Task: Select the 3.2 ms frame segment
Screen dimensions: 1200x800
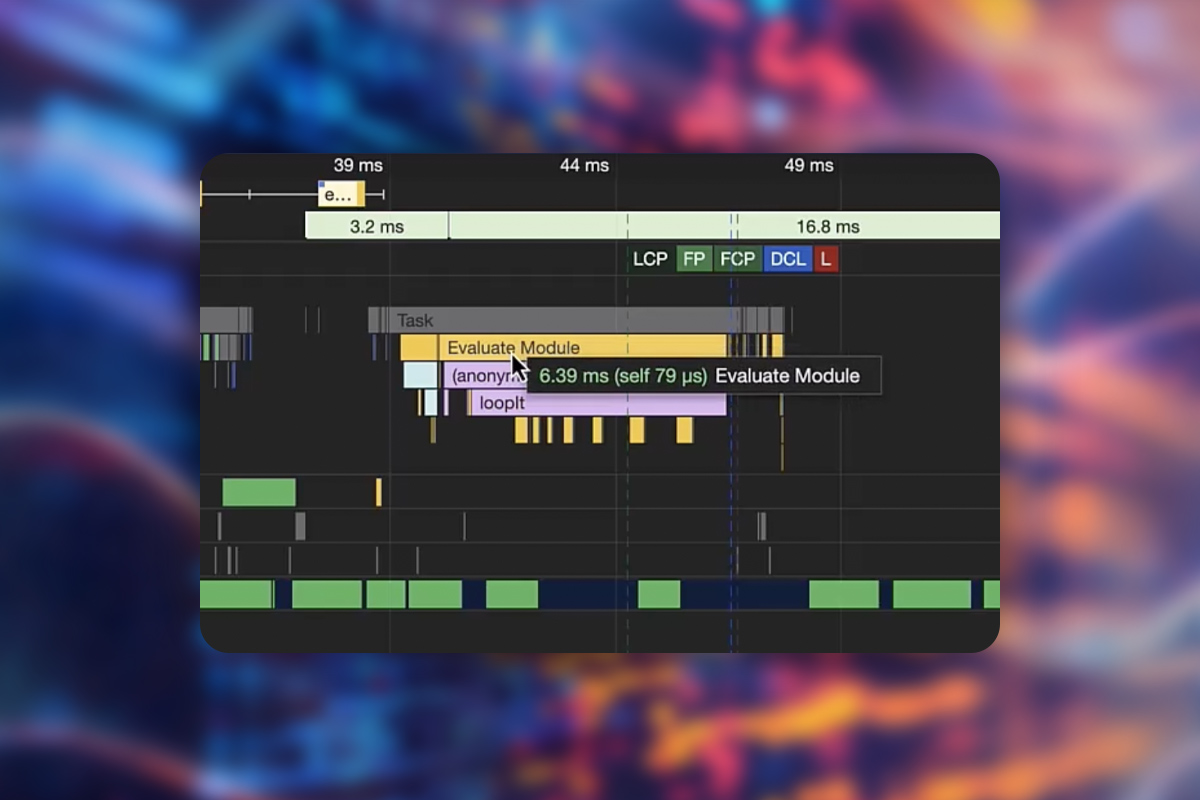Action: coord(377,226)
